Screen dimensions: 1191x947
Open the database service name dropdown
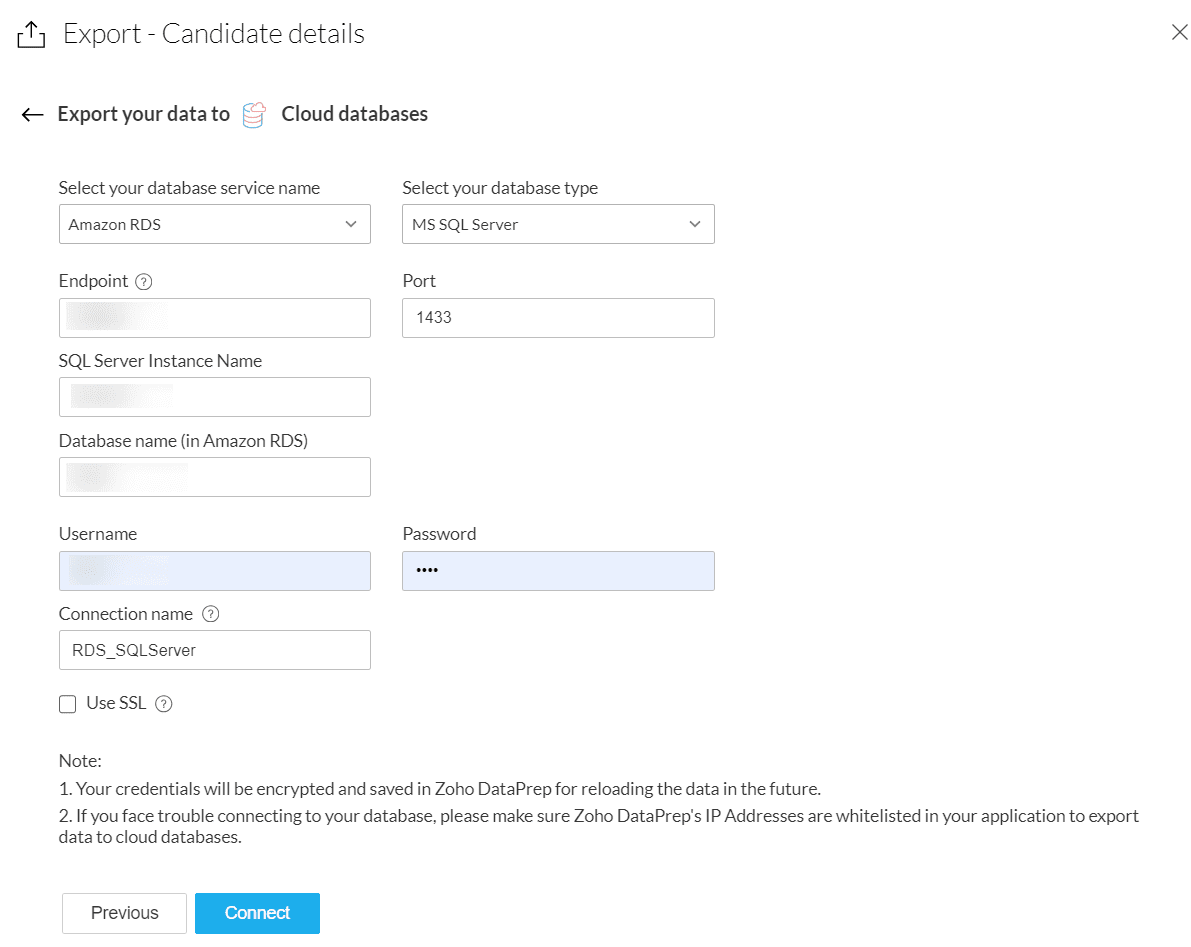(x=214, y=224)
